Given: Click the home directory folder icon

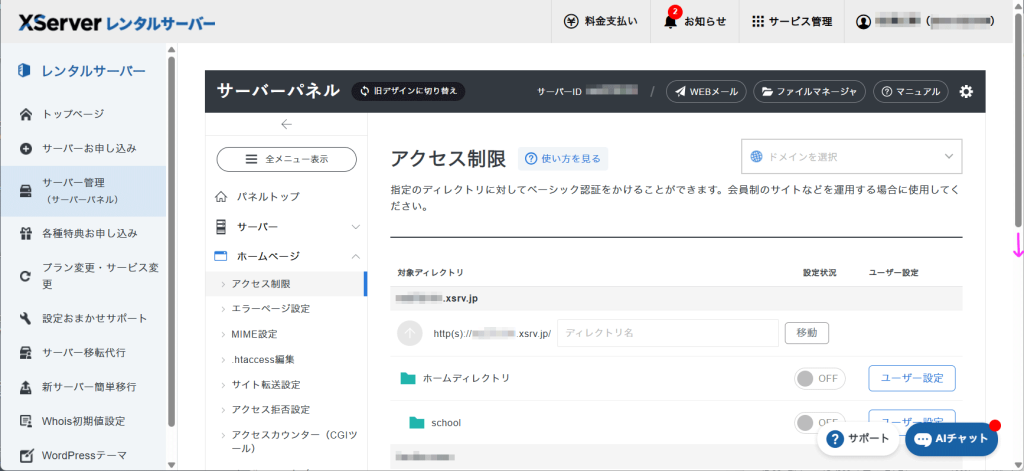Looking at the screenshot, I should (x=407, y=378).
